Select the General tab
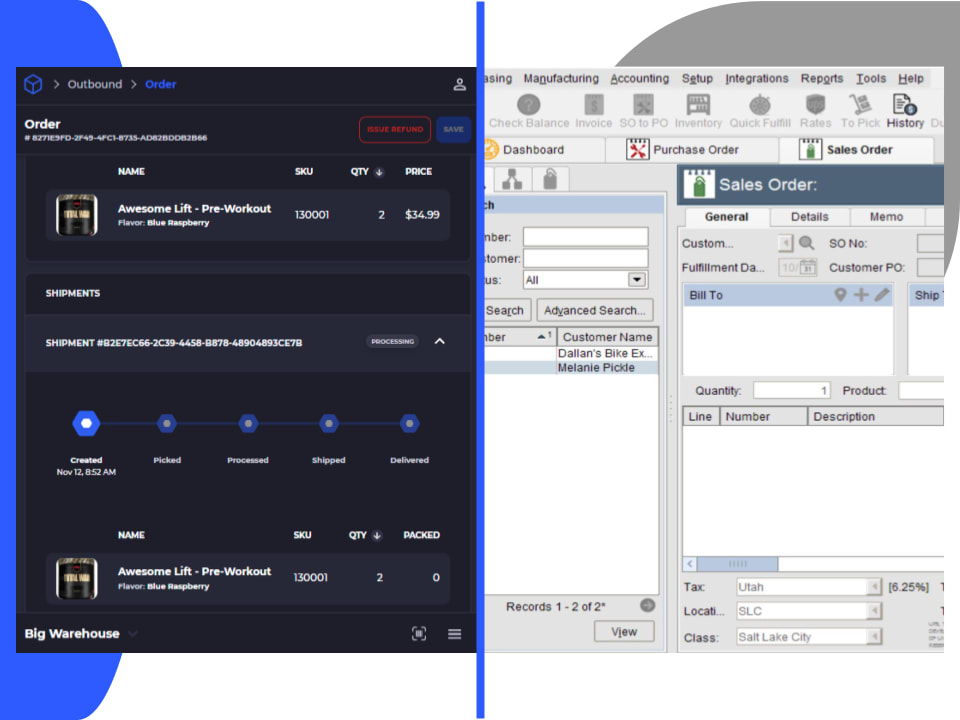960x720 pixels. point(726,217)
